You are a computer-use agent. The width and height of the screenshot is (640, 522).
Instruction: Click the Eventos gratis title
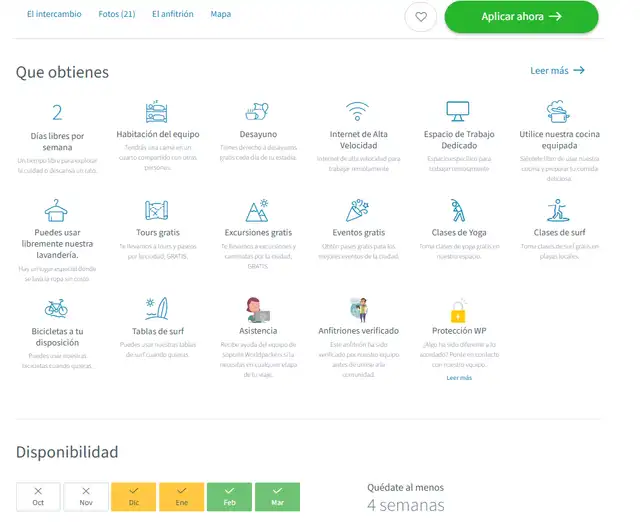(x=358, y=233)
